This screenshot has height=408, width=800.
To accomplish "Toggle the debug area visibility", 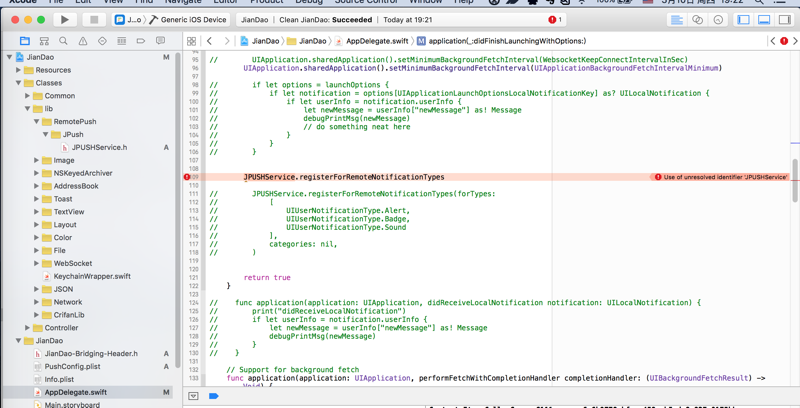I will point(764,20).
